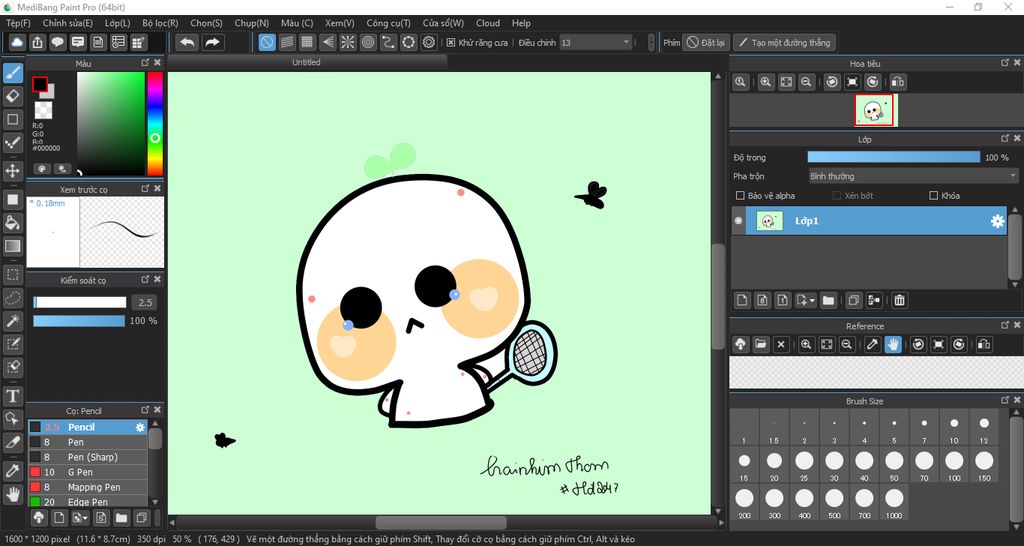This screenshot has height=546, width=1024.
Task: Adjust the Độ trong opacity slider
Action: [893, 157]
